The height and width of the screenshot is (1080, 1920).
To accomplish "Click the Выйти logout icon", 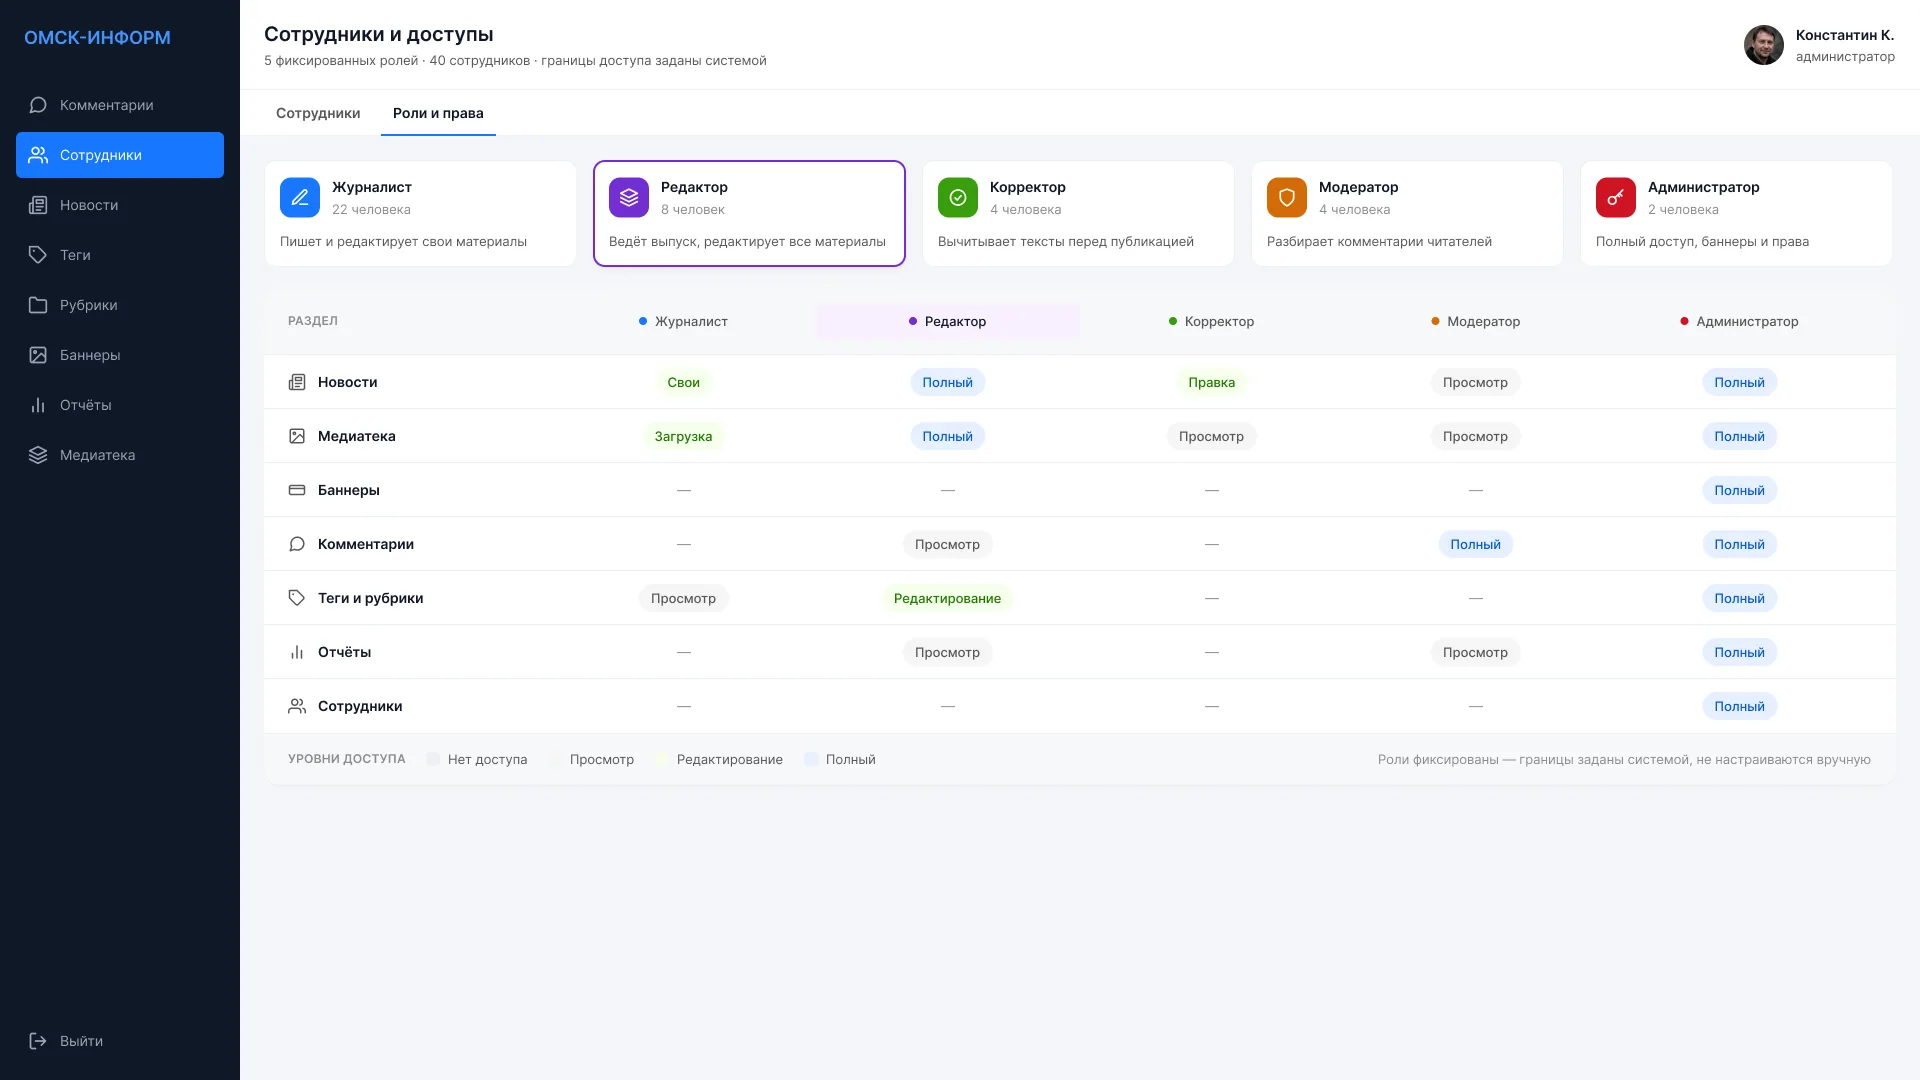I will [x=38, y=1041].
